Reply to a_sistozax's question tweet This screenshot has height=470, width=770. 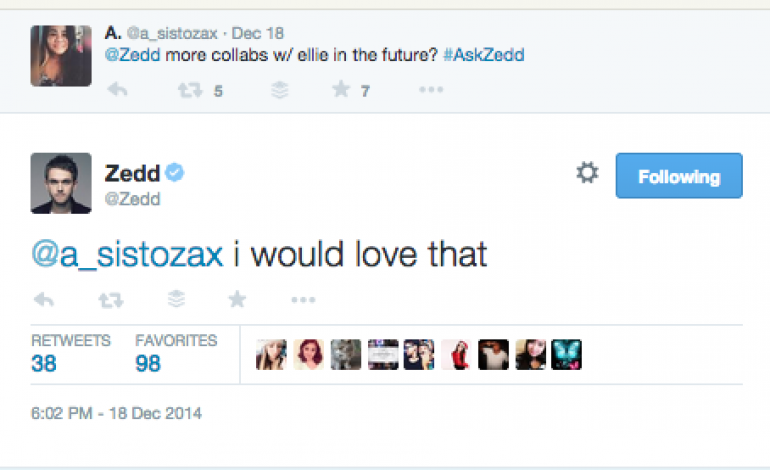click(117, 91)
